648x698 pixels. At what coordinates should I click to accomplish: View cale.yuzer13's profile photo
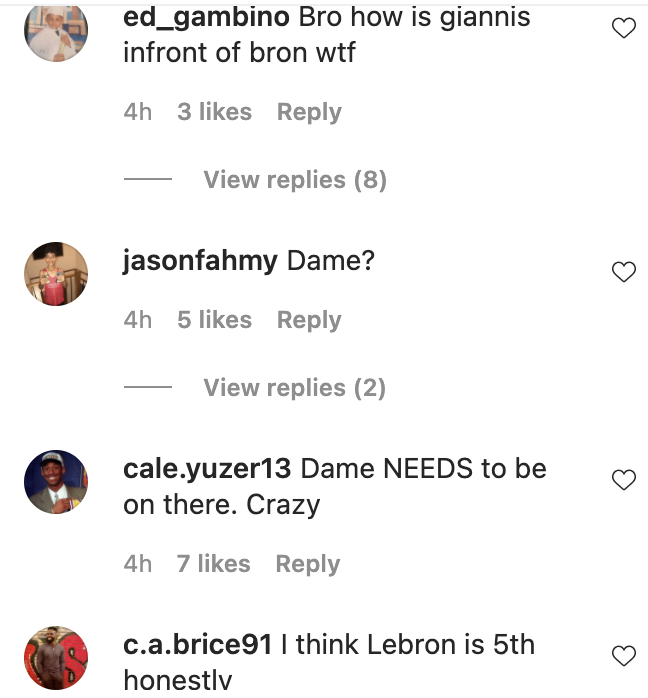pyautogui.click(x=56, y=482)
